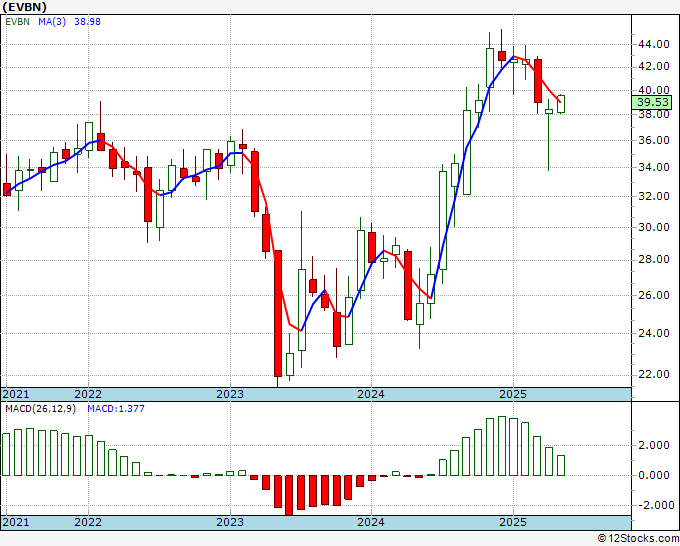680x546 pixels.
Task: Click the 40.00 price axis label
Action: [654, 90]
